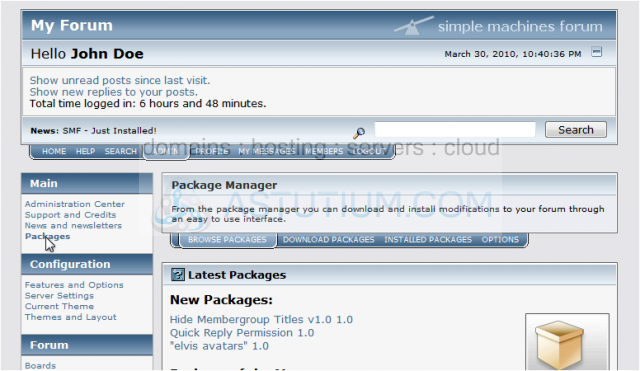Click the package box image
The width and height of the screenshot is (640, 371).
point(567,342)
